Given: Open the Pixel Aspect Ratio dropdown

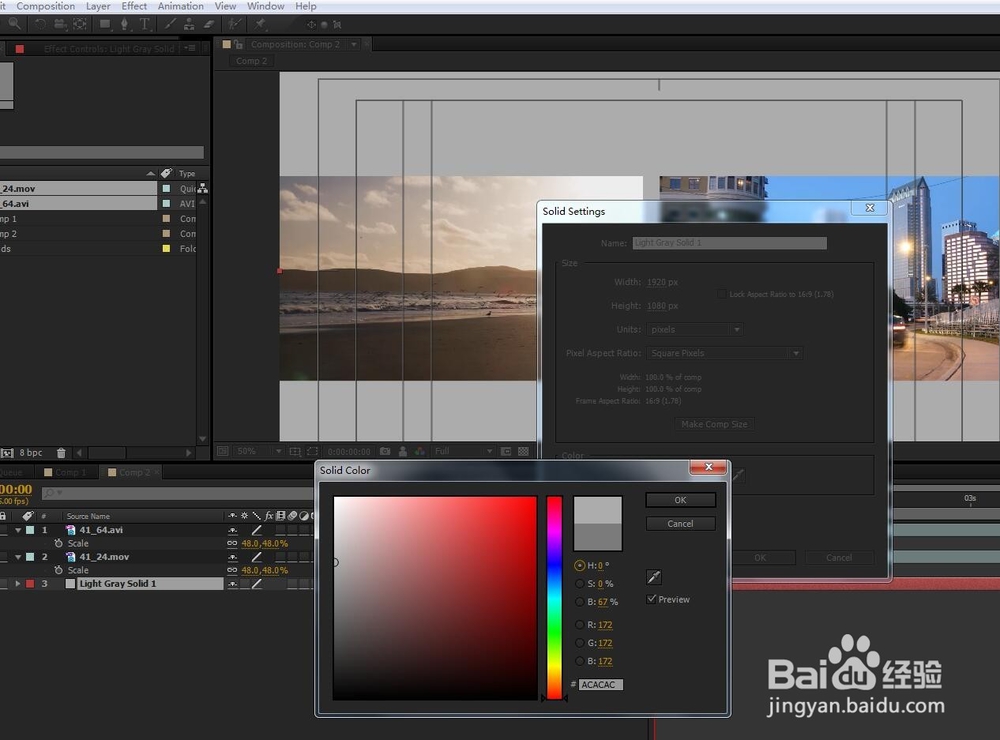Looking at the screenshot, I should tap(724, 353).
